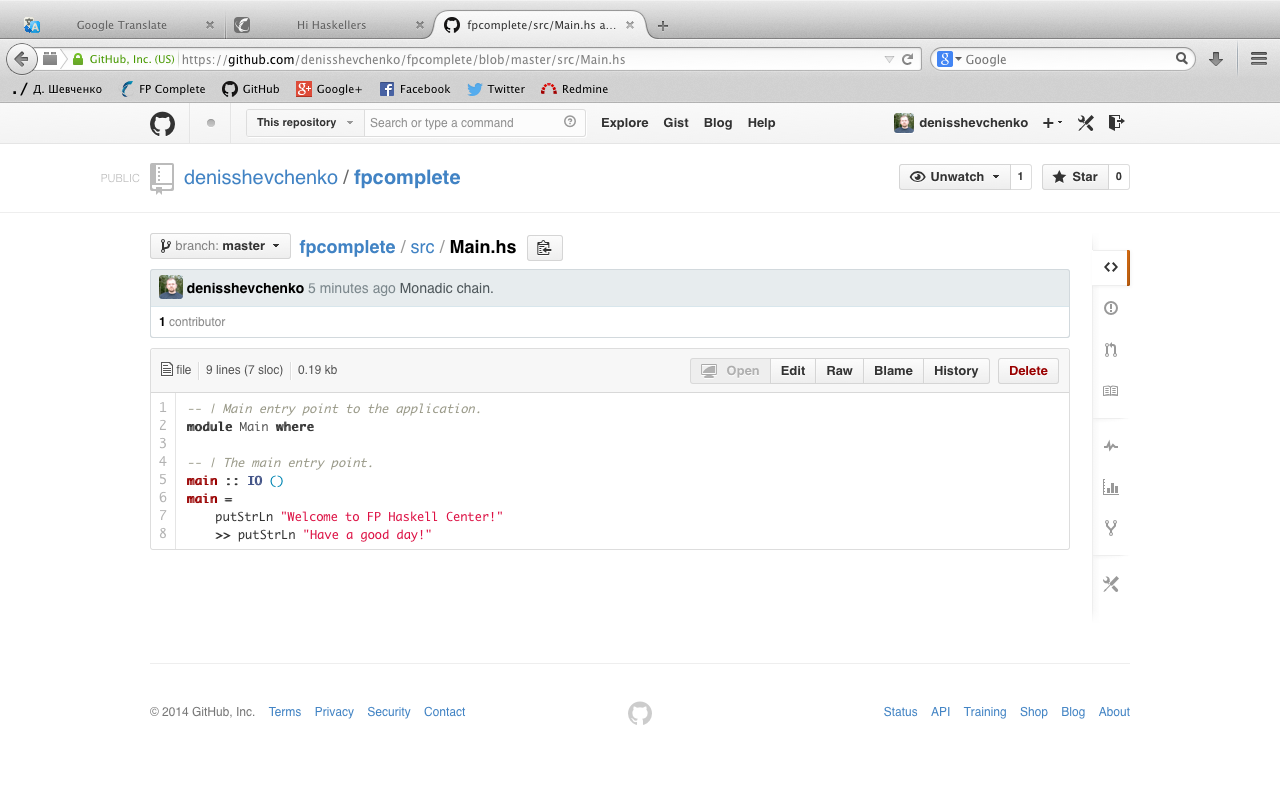This screenshot has width=1280, height=800.
Task: Open This repository search scope dropdown
Action: click(x=305, y=123)
